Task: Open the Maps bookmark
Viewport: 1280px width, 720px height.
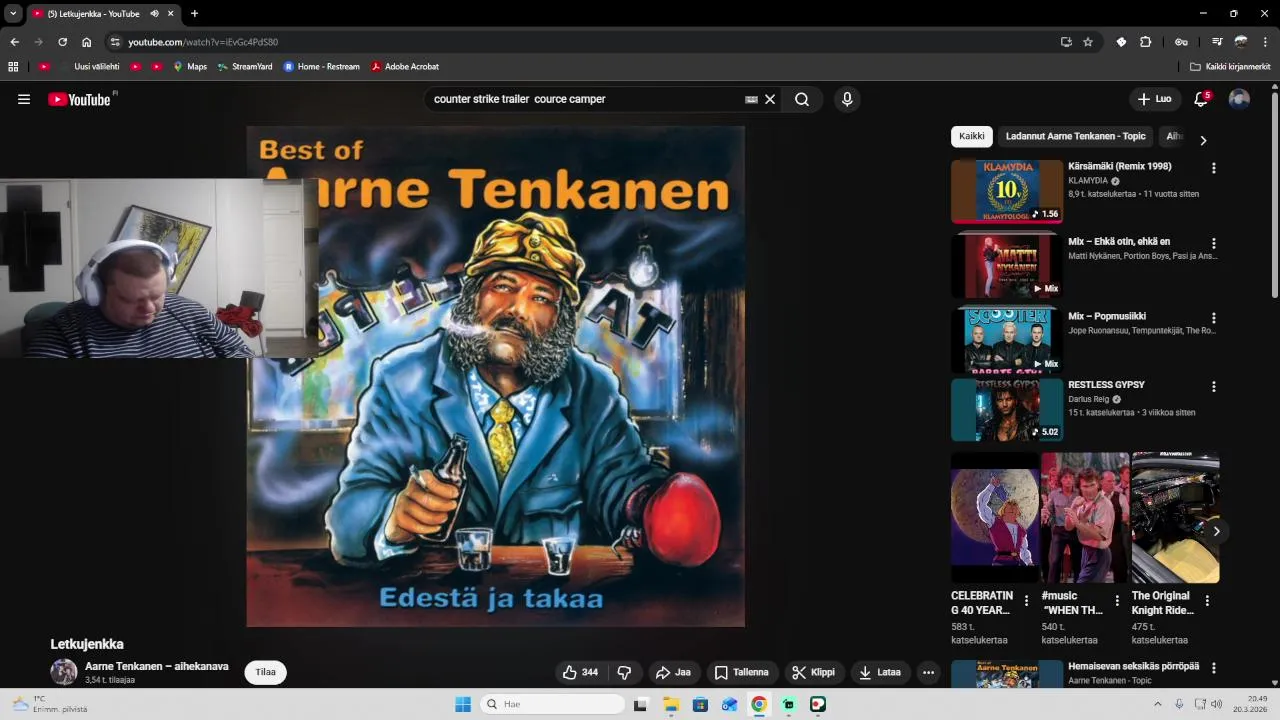Action: click(190, 67)
